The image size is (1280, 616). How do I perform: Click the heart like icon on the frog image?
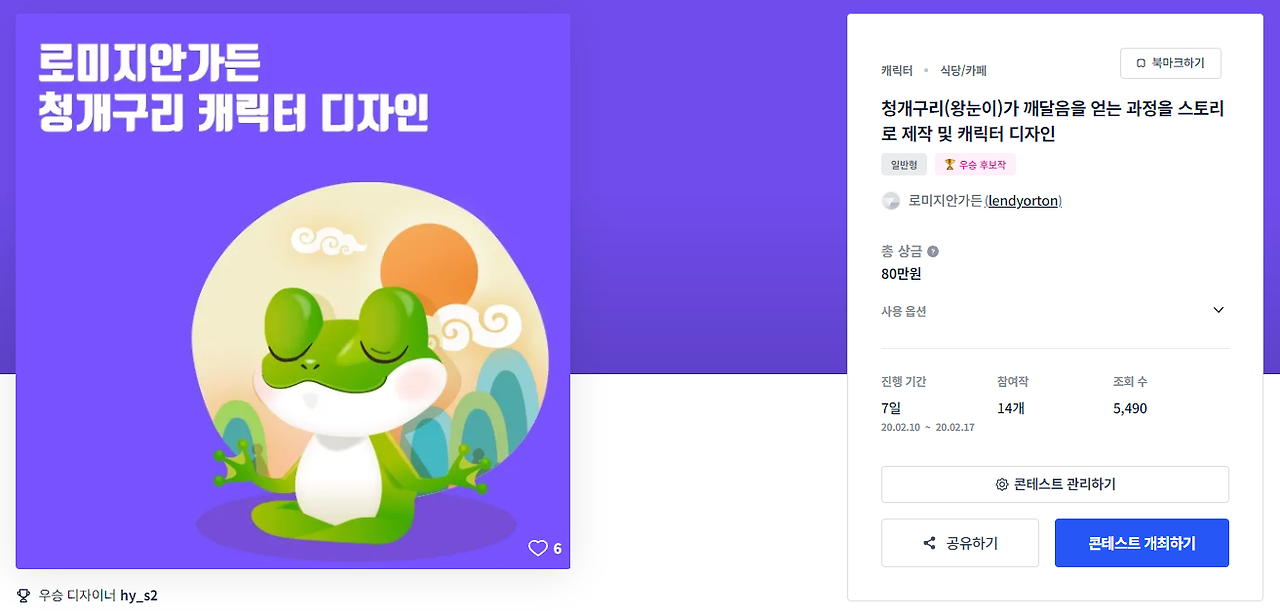538,548
